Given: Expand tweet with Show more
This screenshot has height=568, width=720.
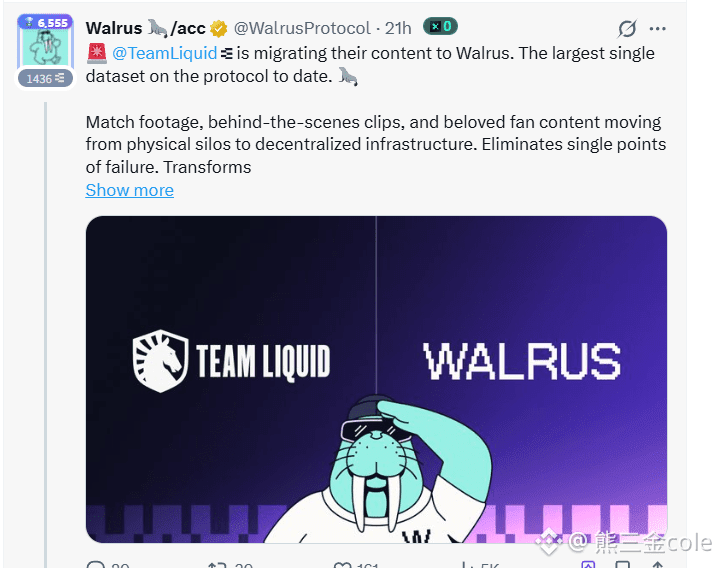Looking at the screenshot, I should 129,190.
